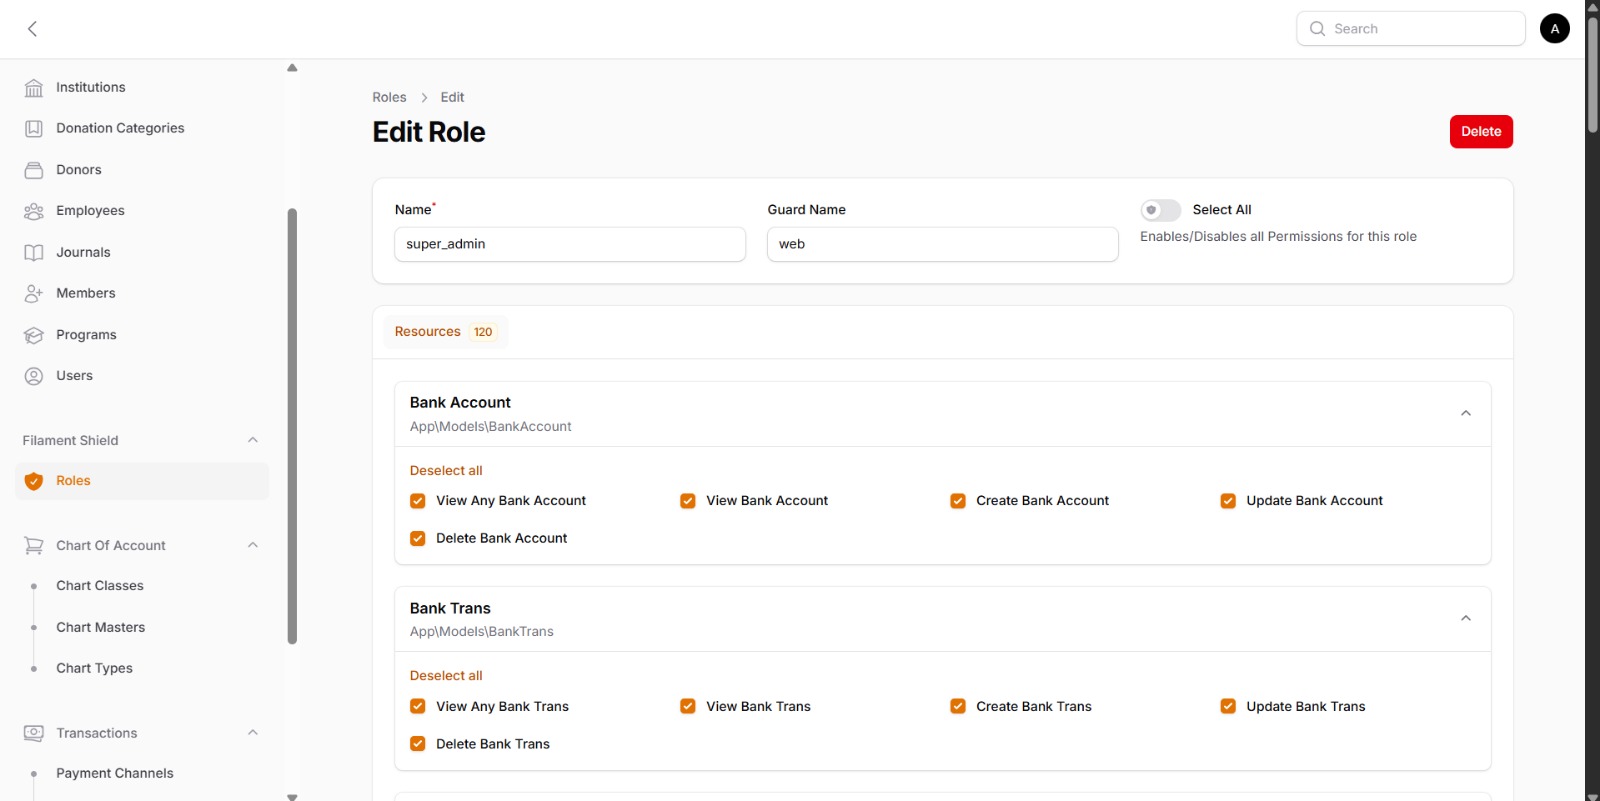Screen dimensions: 1600x801
Task: Uncheck Update Bank Account permission
Action: pos(1228,501)
